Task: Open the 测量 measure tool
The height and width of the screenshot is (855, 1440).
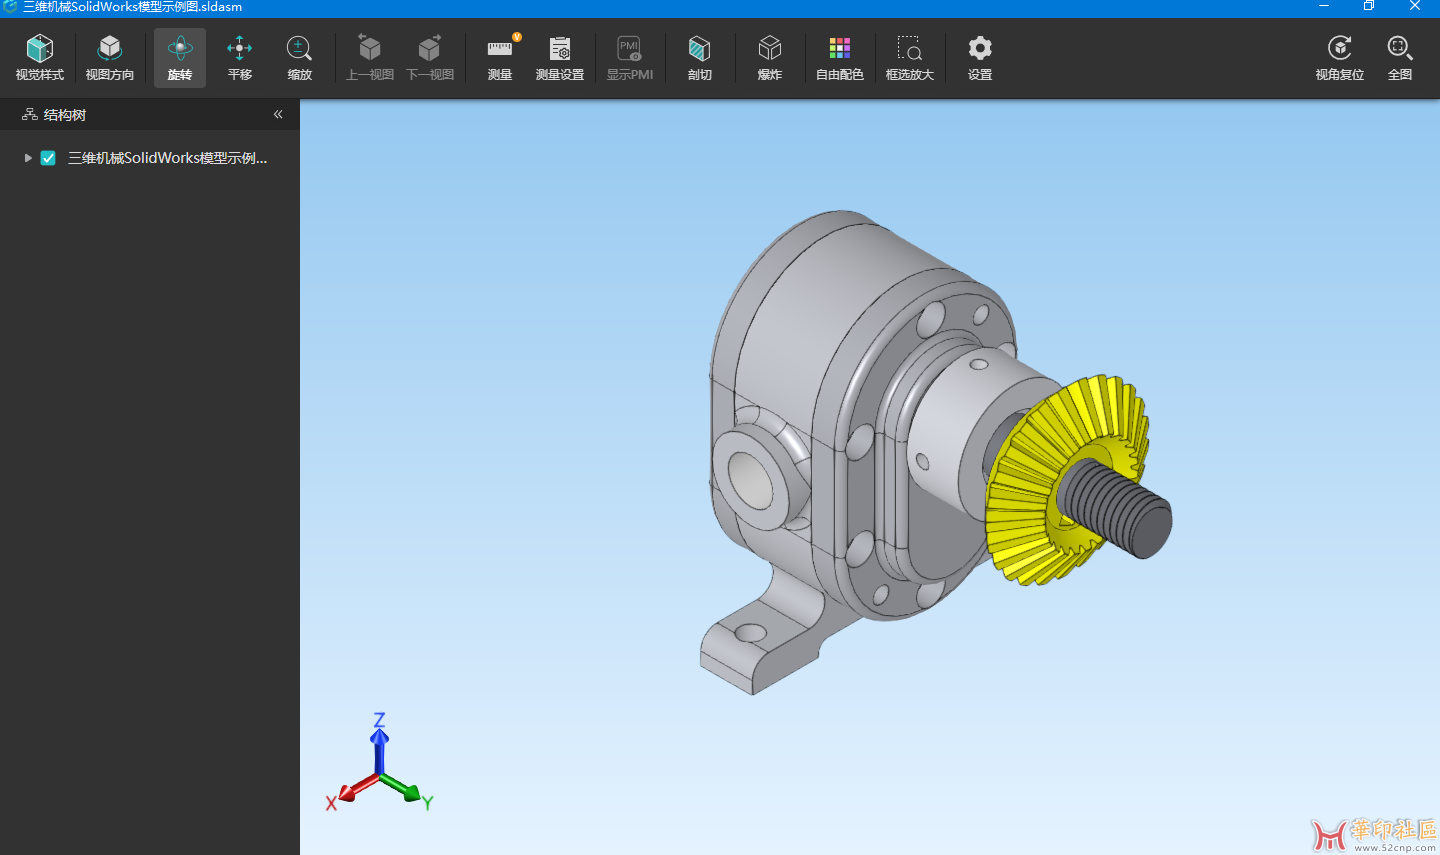Action: [500, 58]
